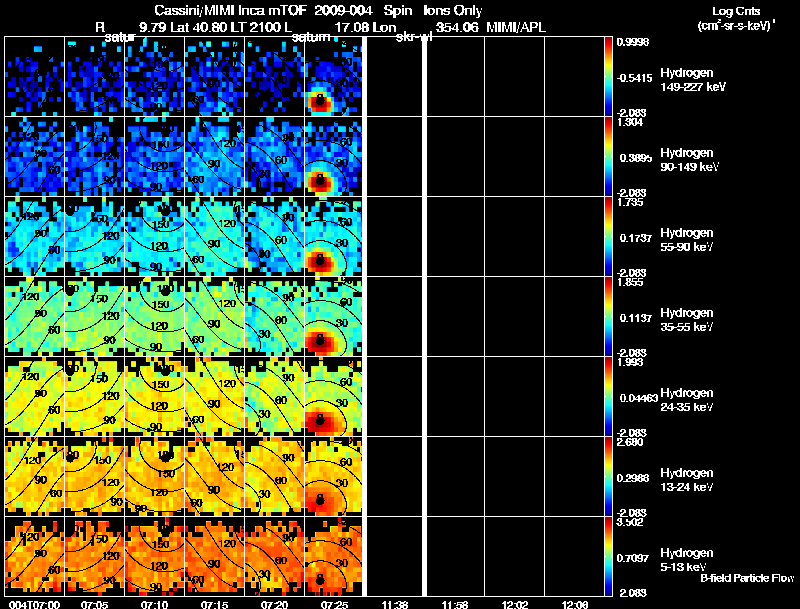The width and height of the screenshot is (800, 609).
Task: Click the Hydrogen 35-55 keV color bar
Action: click(608, 317)
